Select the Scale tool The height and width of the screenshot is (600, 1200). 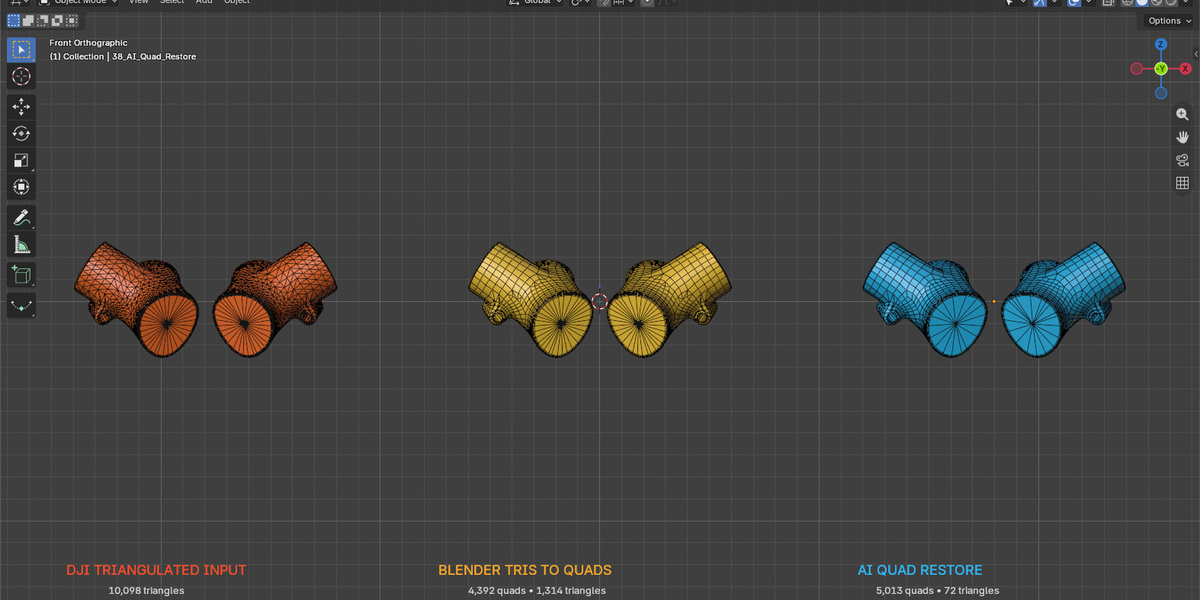[21, 160]
